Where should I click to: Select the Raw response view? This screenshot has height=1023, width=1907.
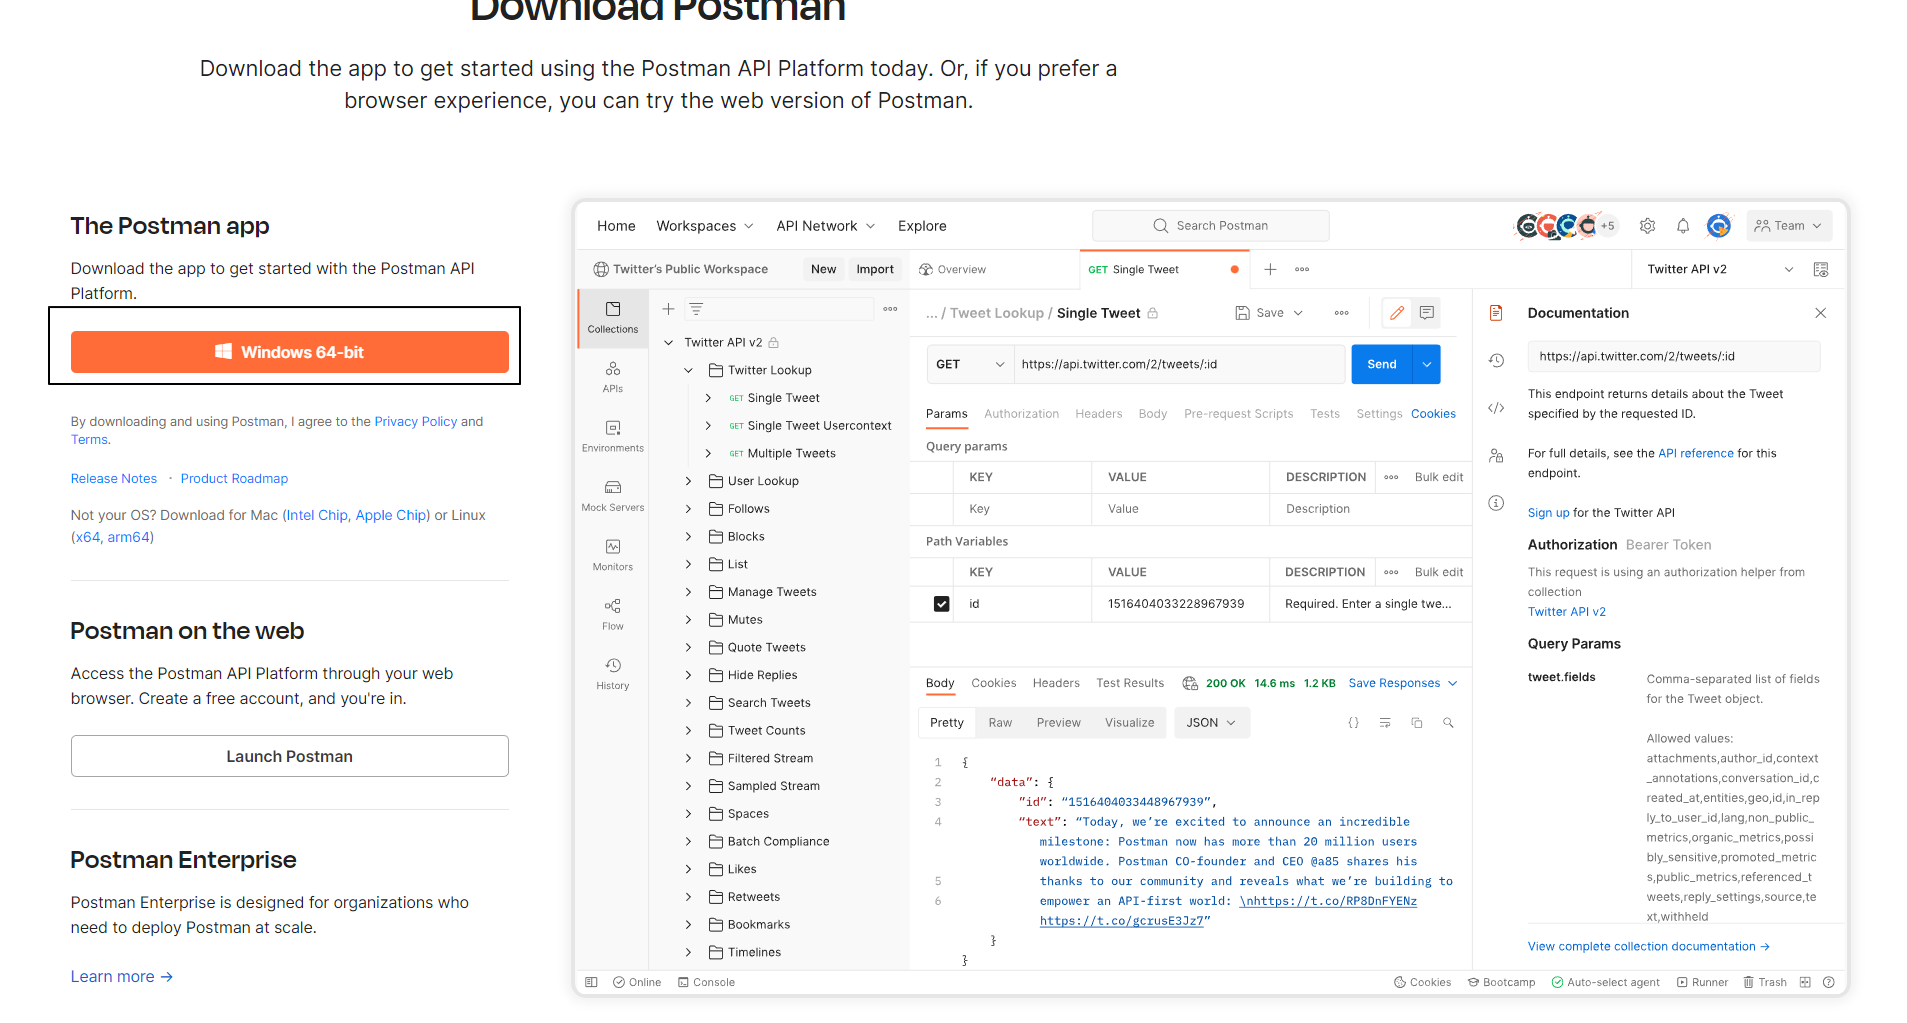(x=1000, y=722)
